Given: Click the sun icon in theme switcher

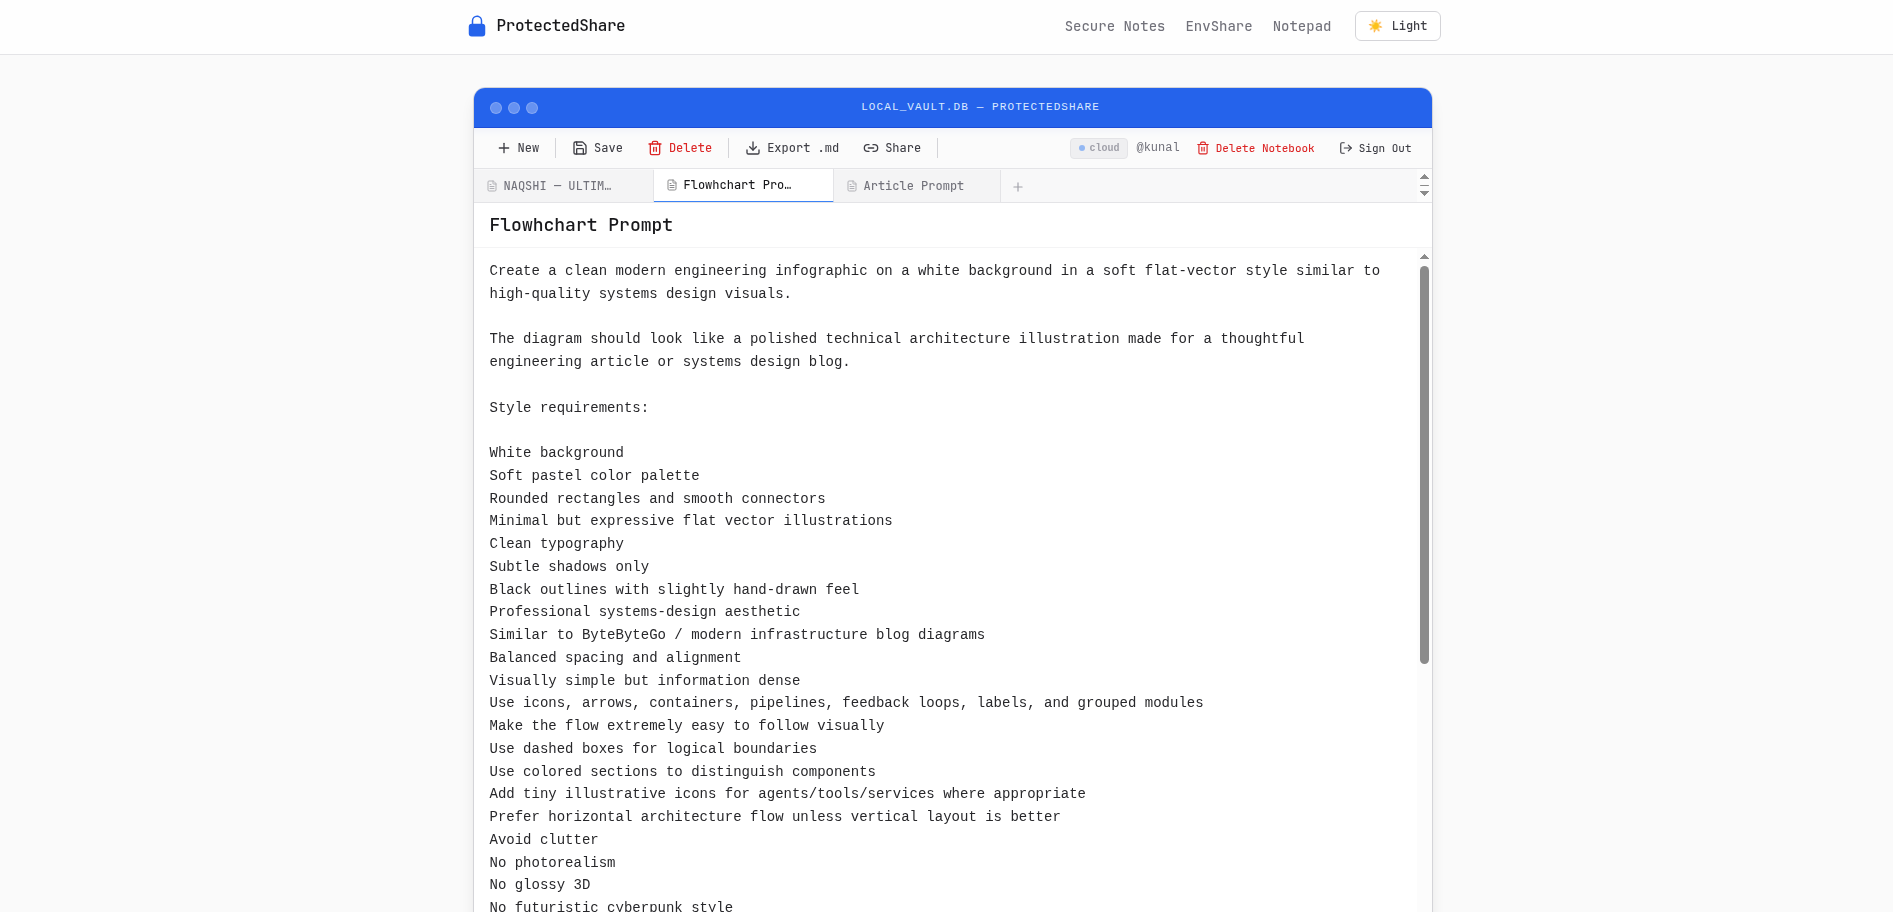Looking at the screenshot, I should coord(1375,26).
